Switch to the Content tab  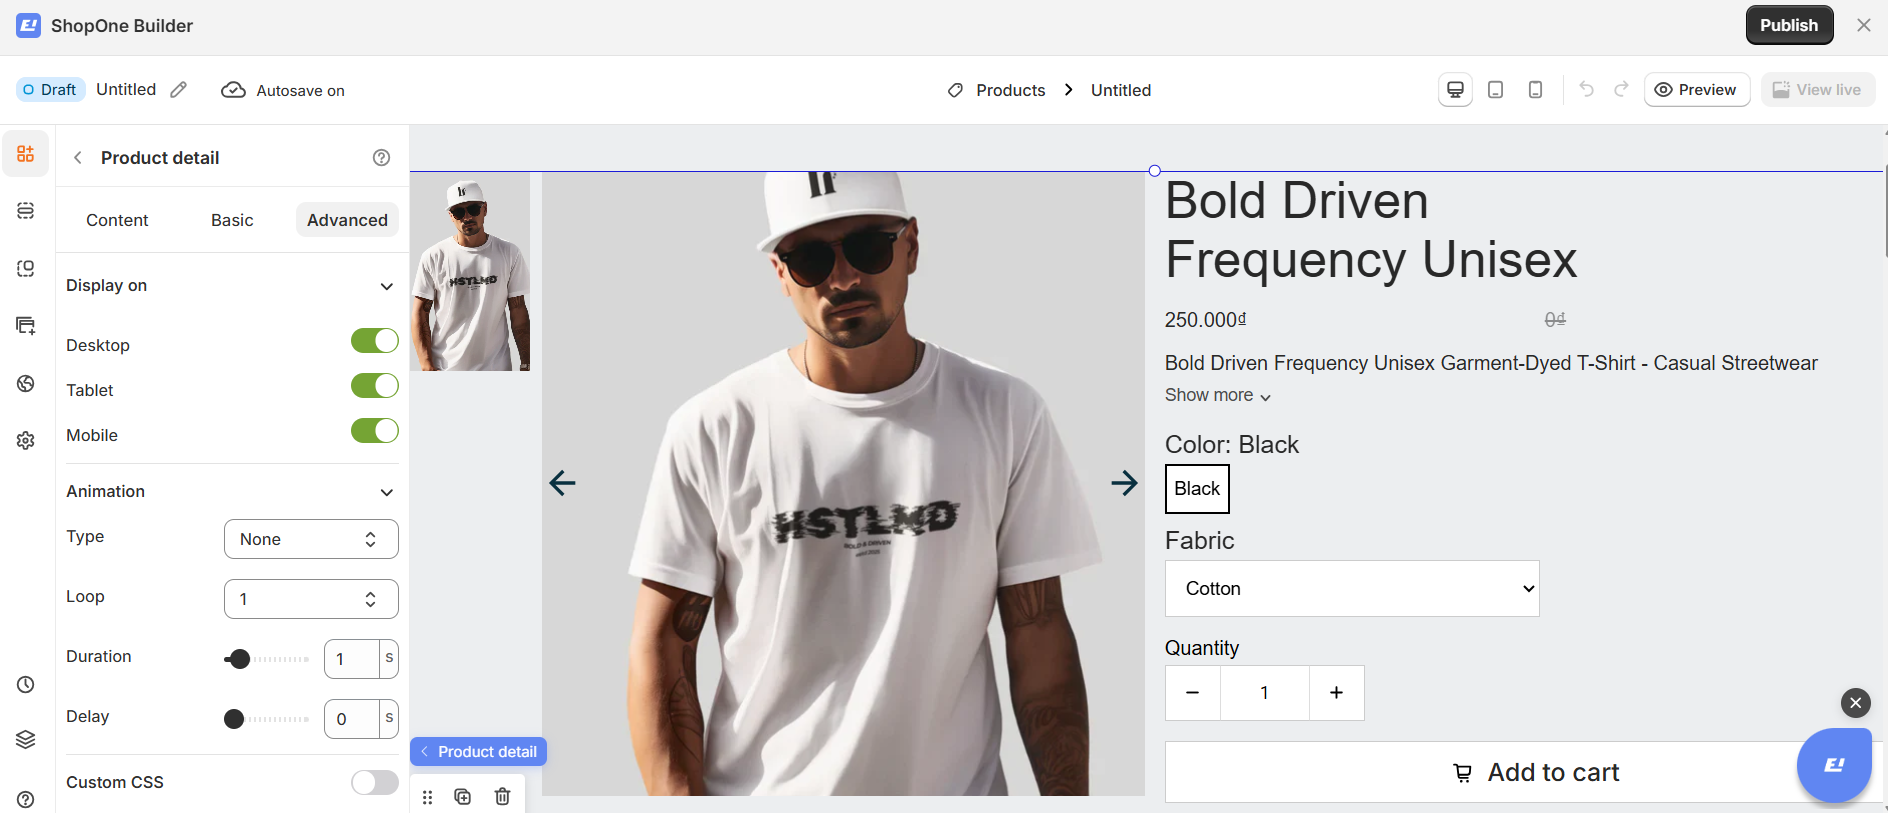coord(117,220)
